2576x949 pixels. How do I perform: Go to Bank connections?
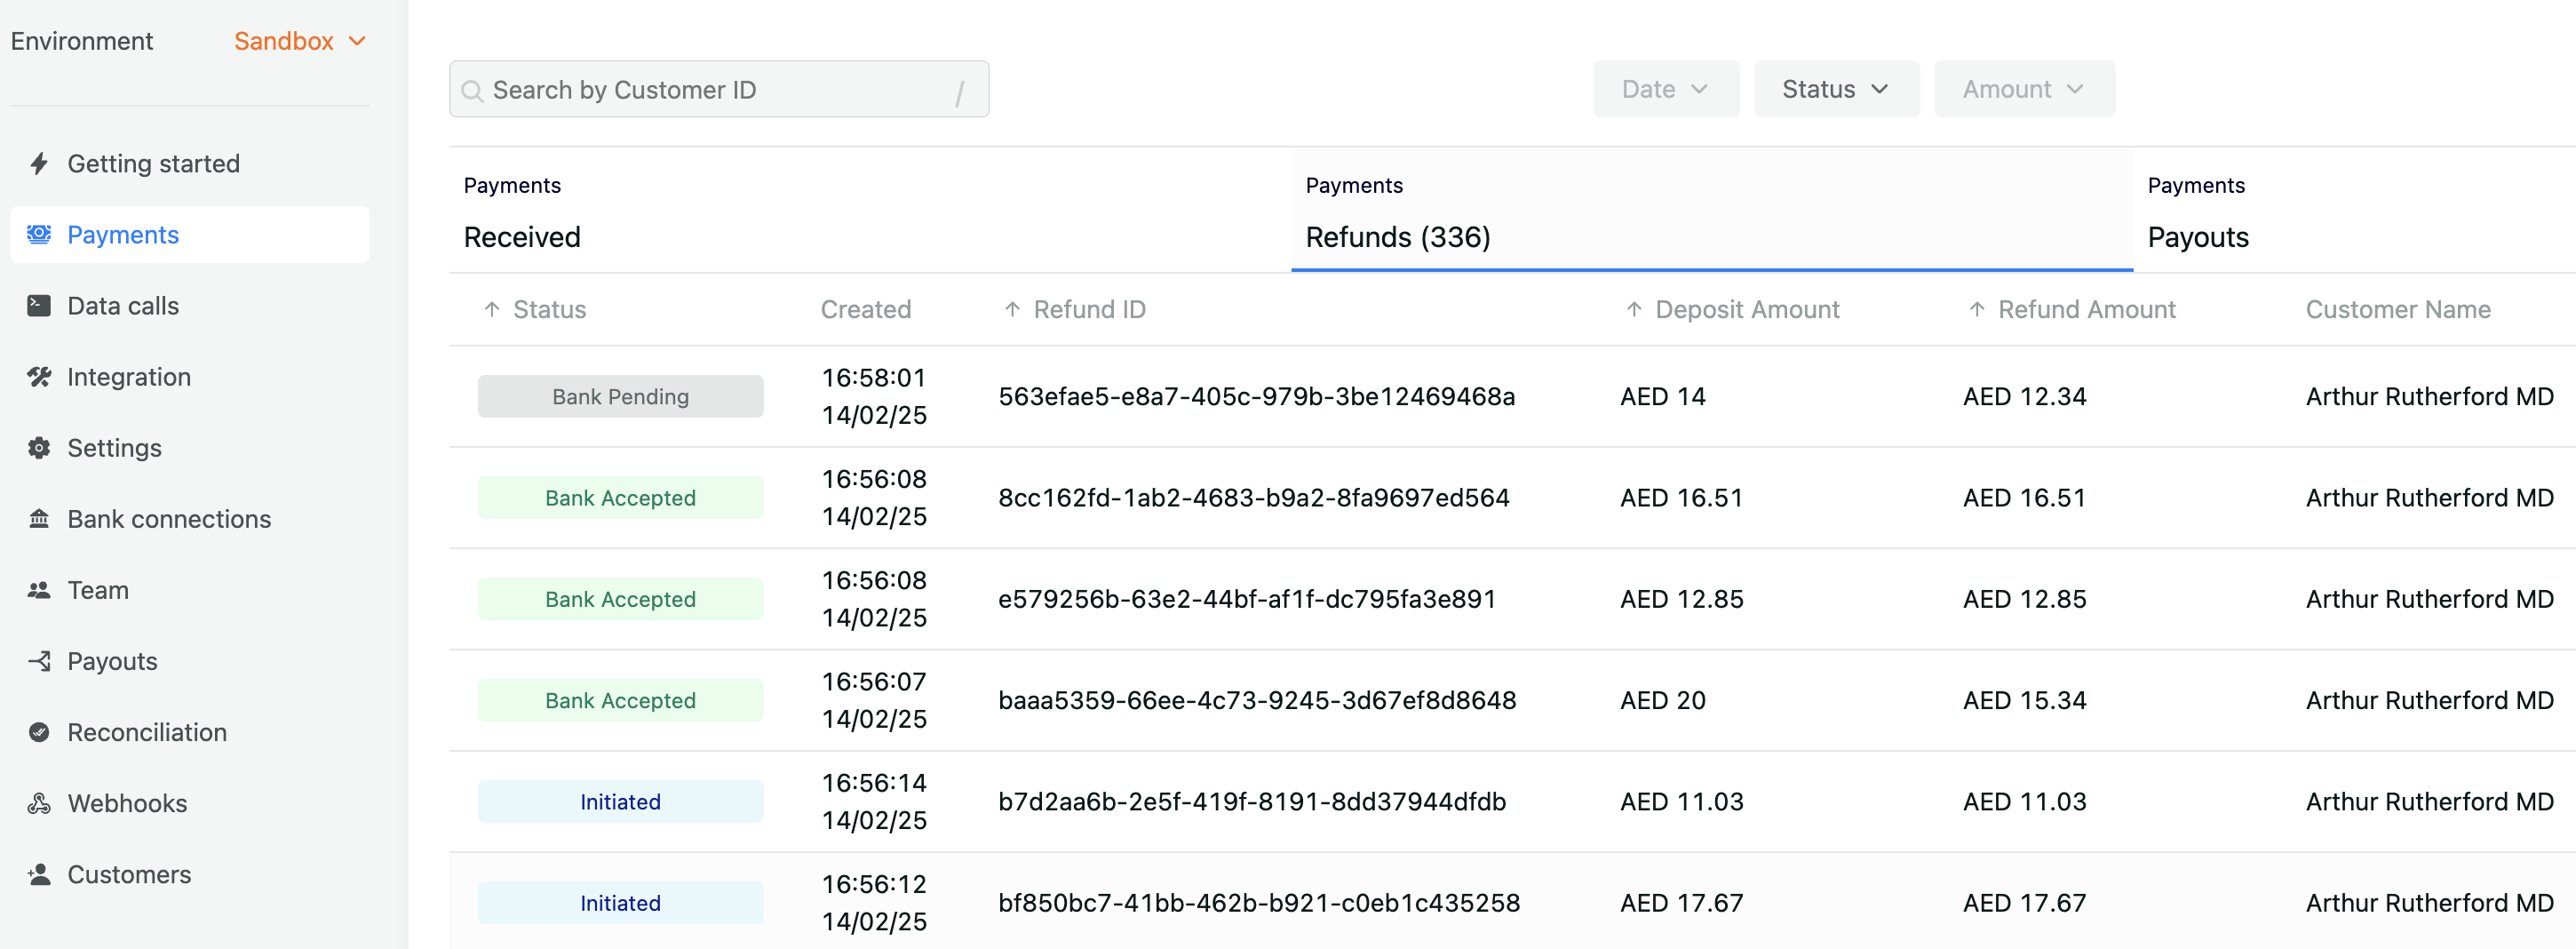tap(190, 518)
